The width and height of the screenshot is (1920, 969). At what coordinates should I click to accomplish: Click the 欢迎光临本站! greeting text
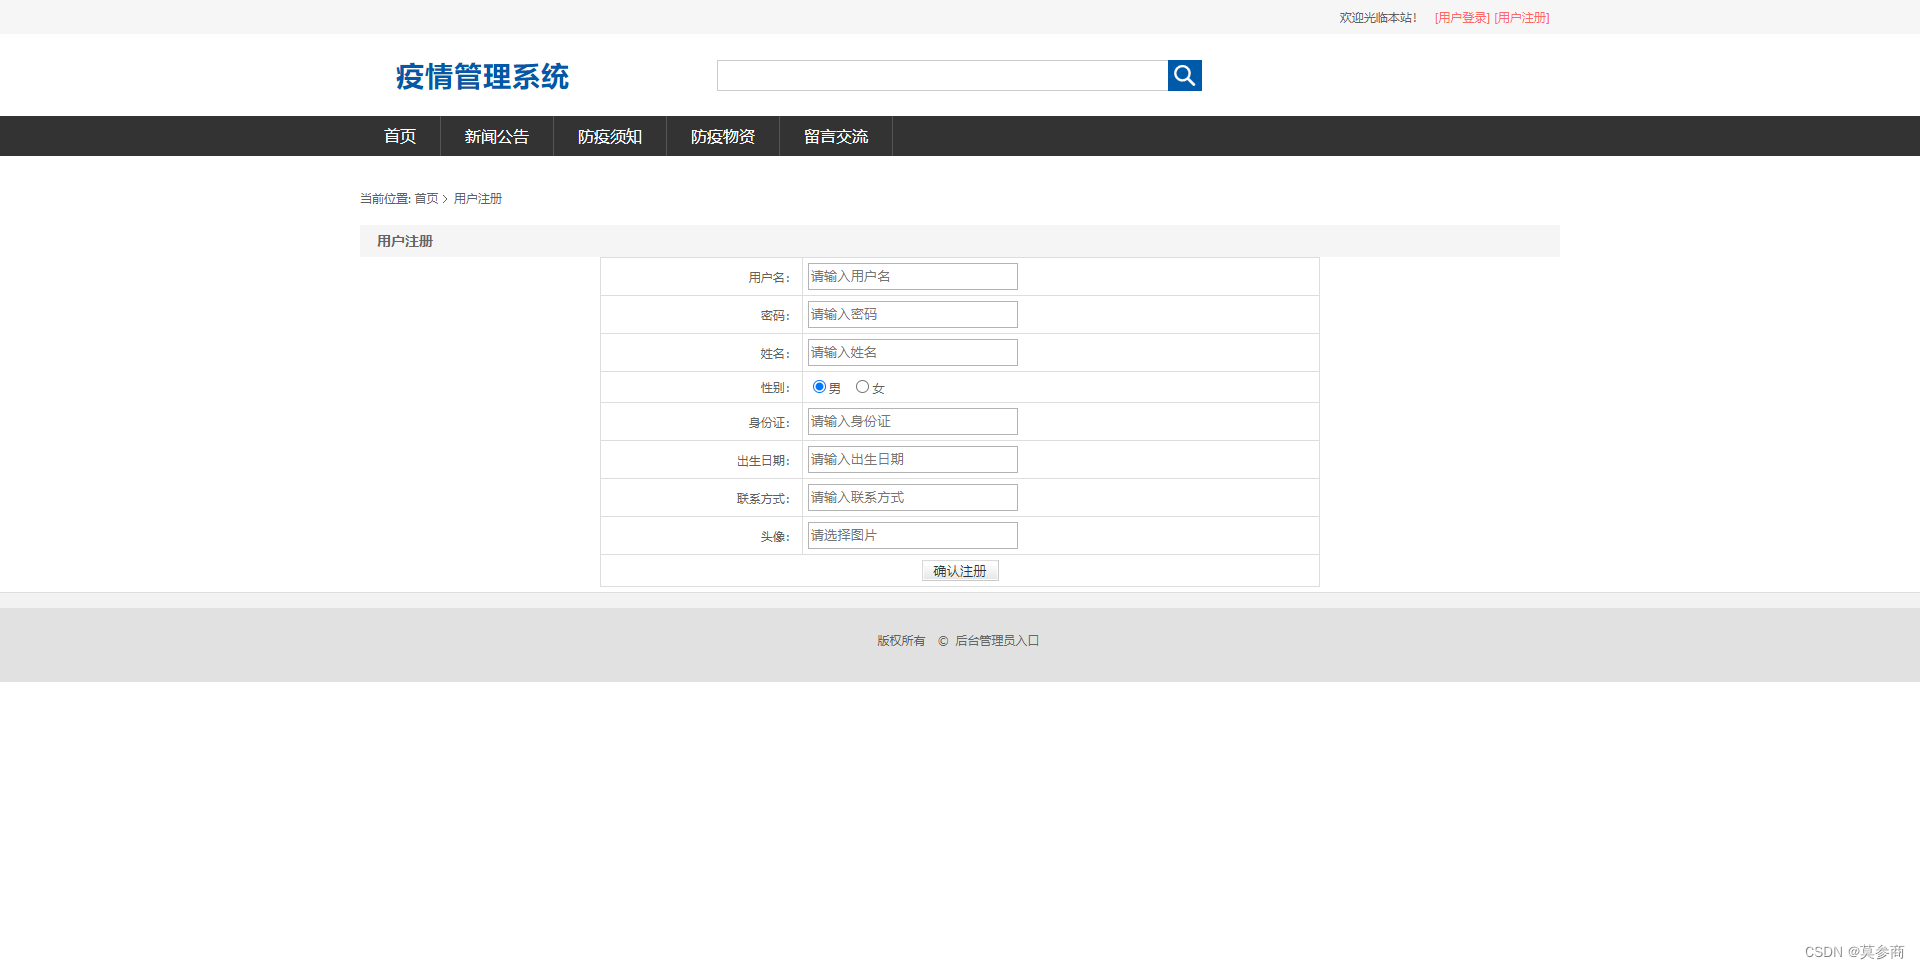(1378, 18)
